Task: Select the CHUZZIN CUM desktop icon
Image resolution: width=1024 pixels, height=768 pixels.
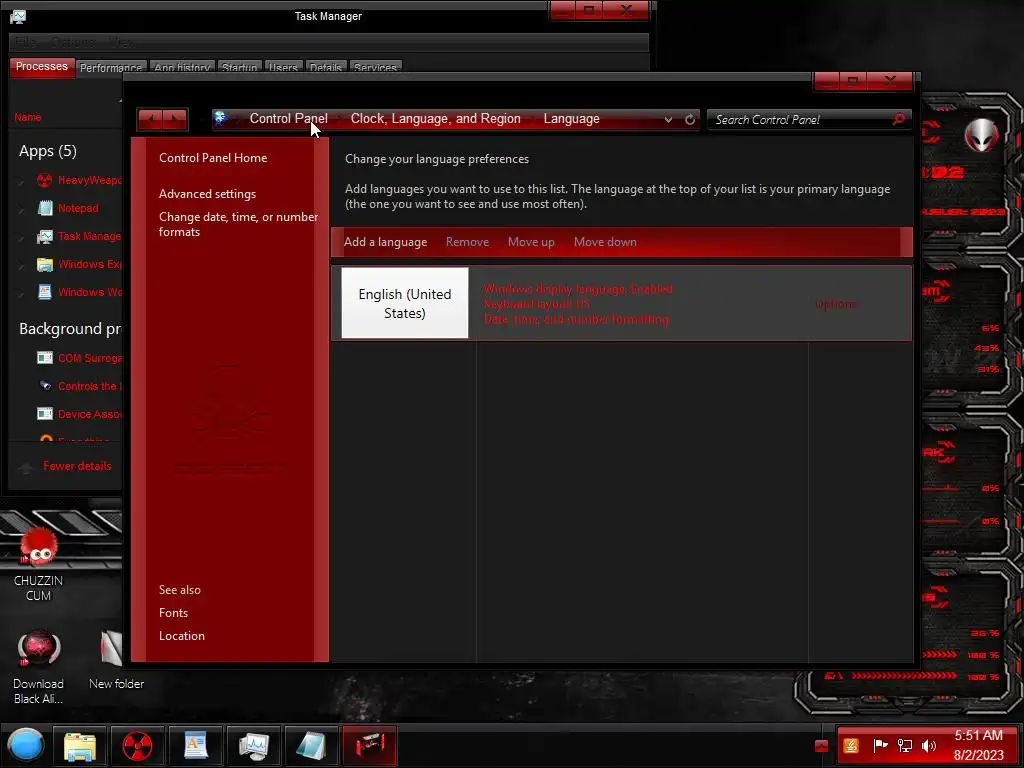Action: click(39, 565)
